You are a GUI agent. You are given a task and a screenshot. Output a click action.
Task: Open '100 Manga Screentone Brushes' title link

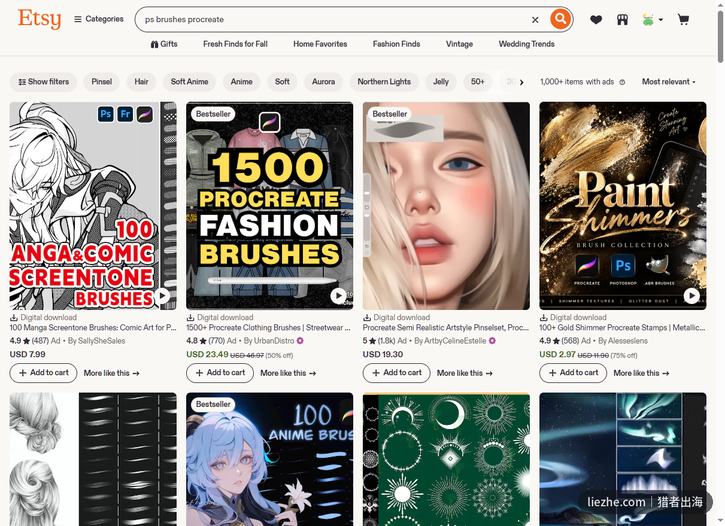pyautogui.click(x=93, y=328)
